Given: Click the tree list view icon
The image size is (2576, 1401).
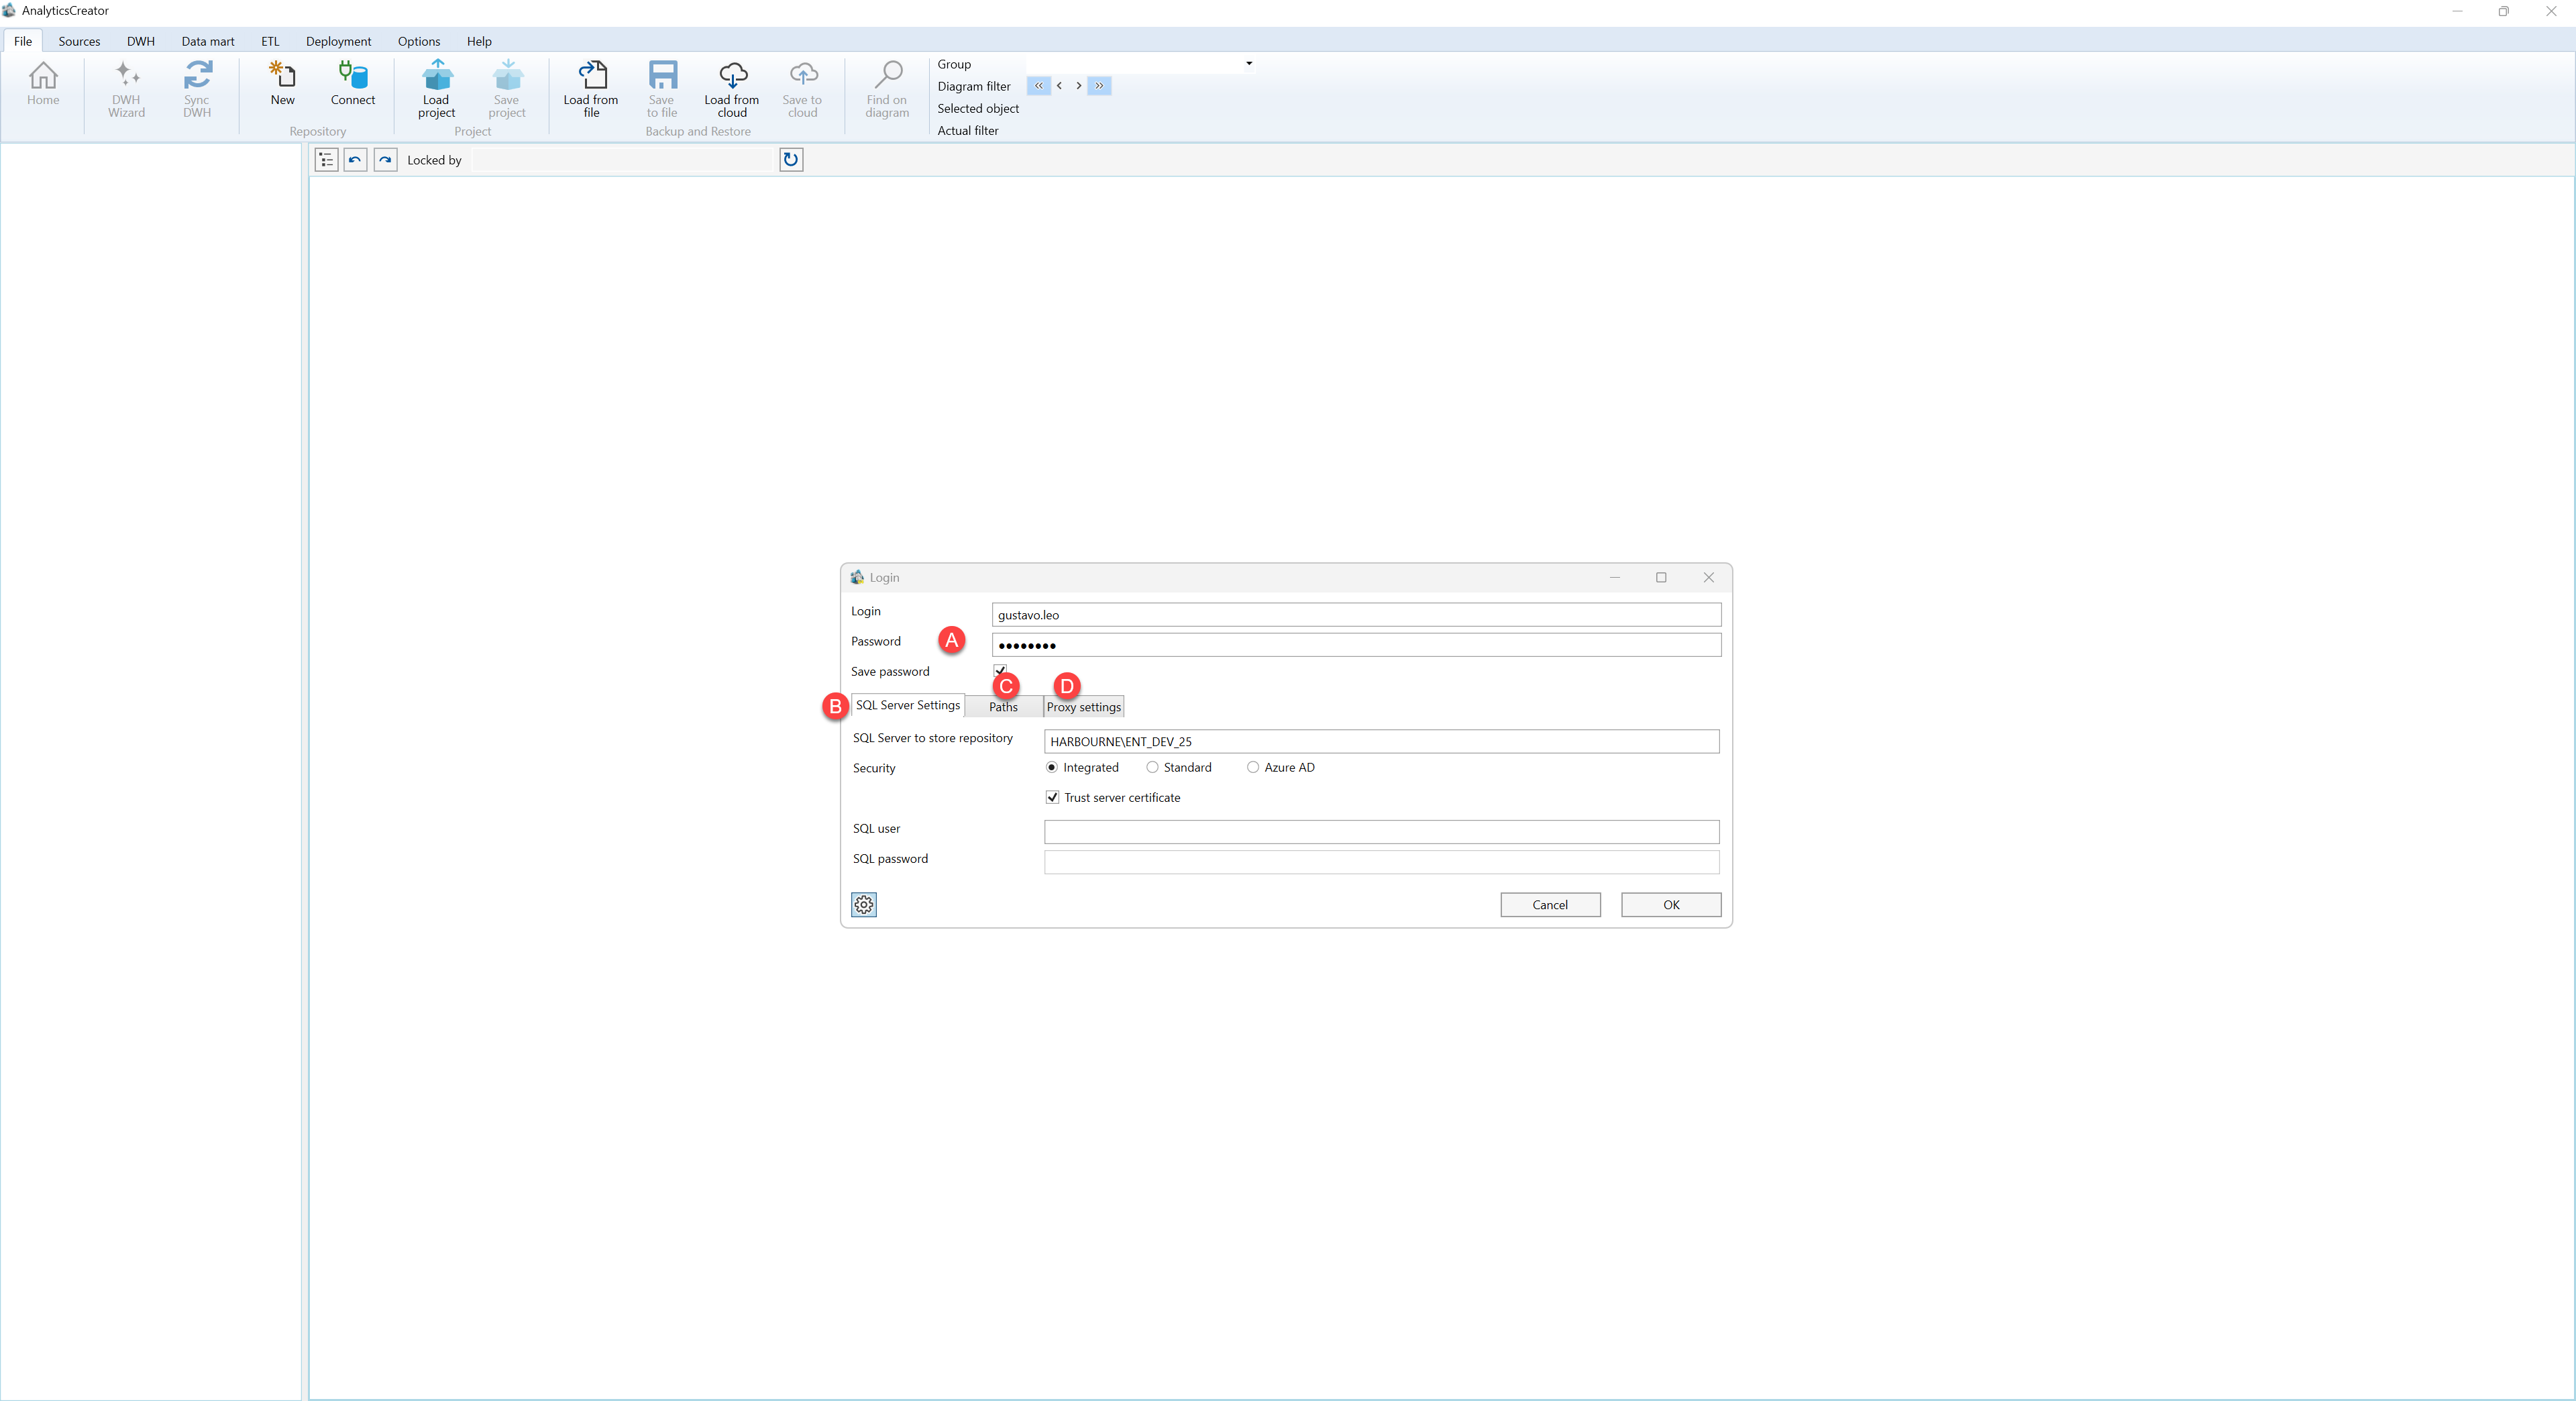Looking at the screenshot, I should pyautogui.click(x=326, y=160).
